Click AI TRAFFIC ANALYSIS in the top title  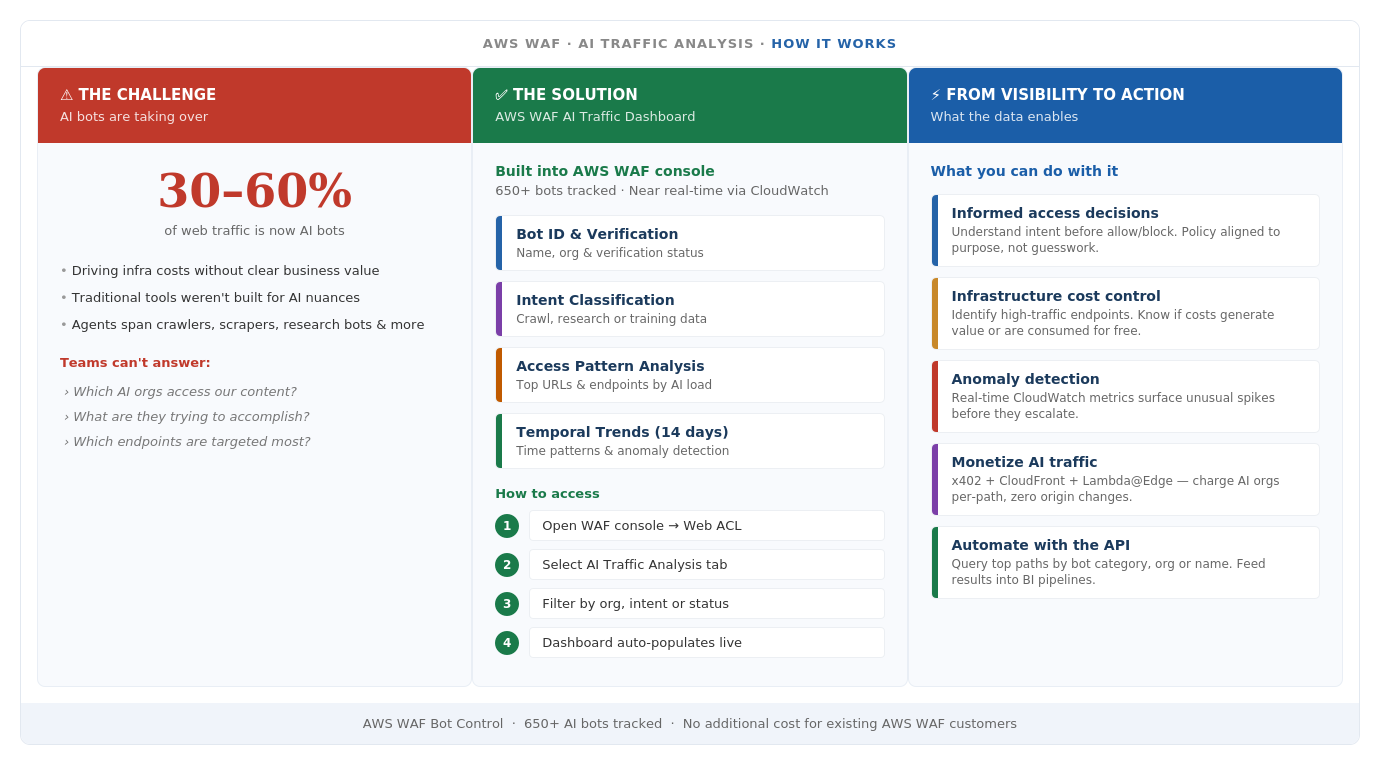coord(666,44)
